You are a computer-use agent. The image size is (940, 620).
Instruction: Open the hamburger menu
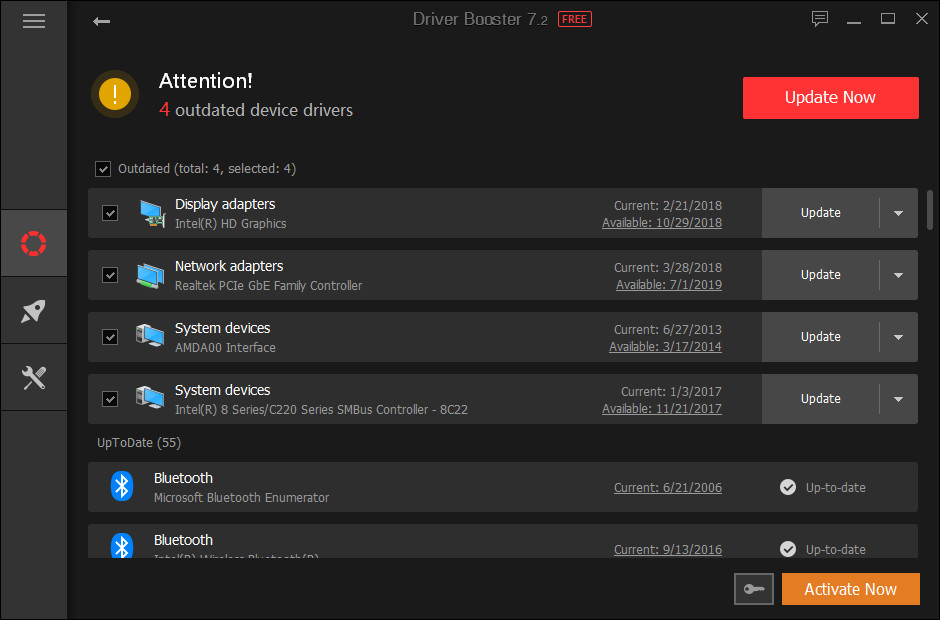coord(33,20)
